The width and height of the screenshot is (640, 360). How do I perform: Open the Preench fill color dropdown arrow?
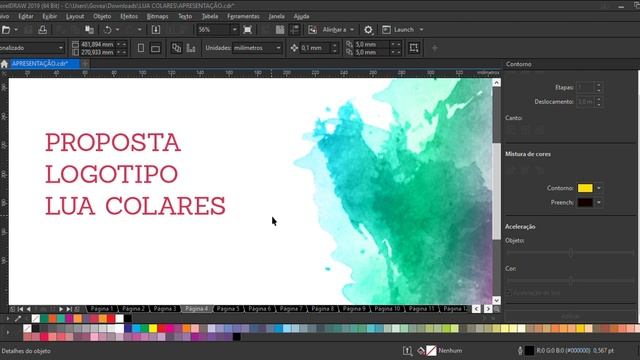pyautogui.click(x=599, y=202)
